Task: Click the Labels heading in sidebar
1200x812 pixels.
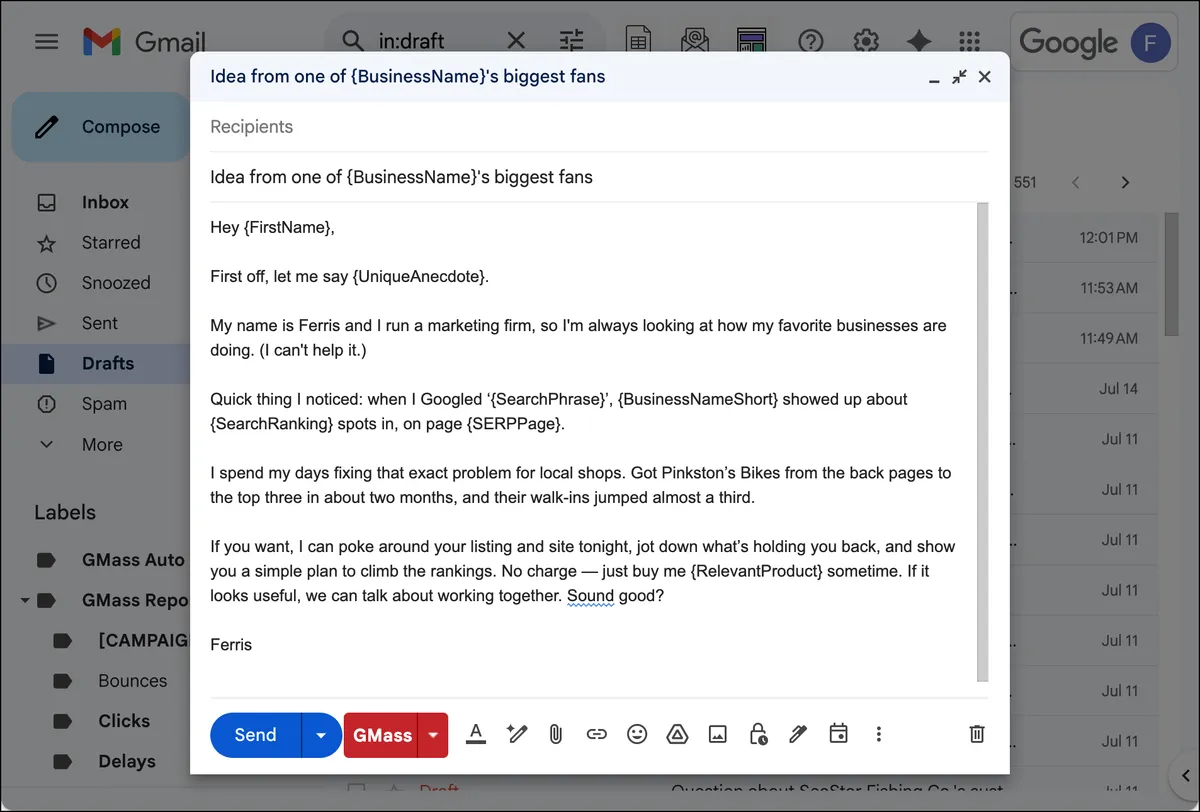Action: (x=65, y=512)
